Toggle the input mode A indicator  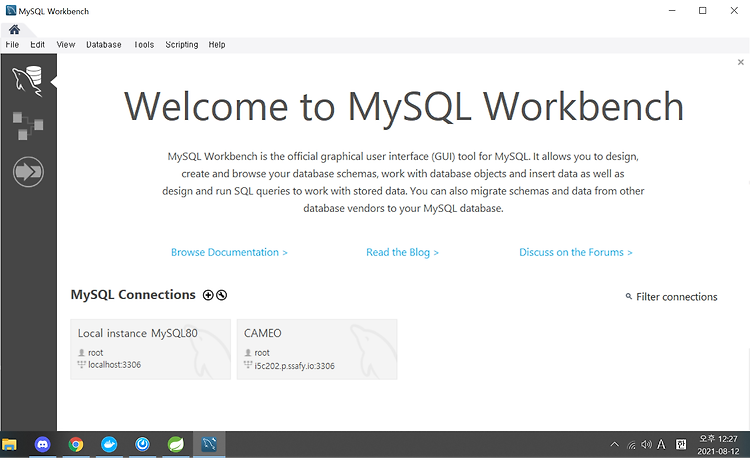coord(661,445)
